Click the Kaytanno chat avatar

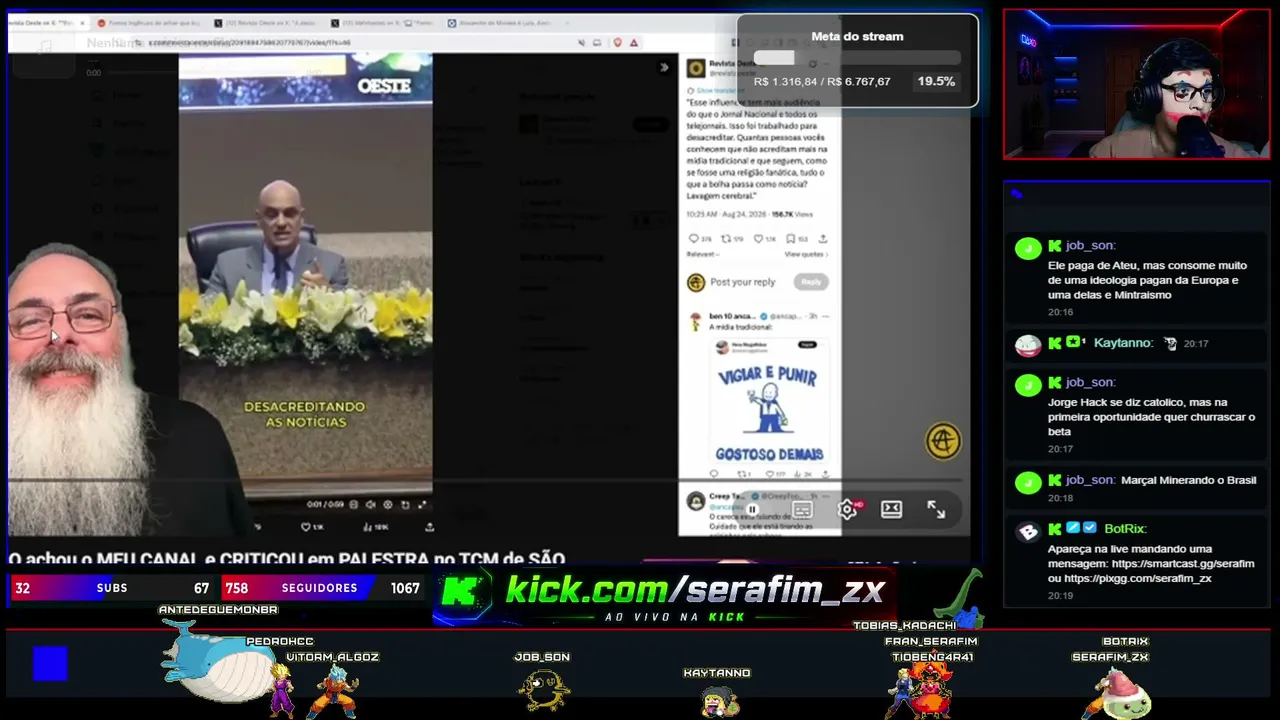[x=1028, y=345]
